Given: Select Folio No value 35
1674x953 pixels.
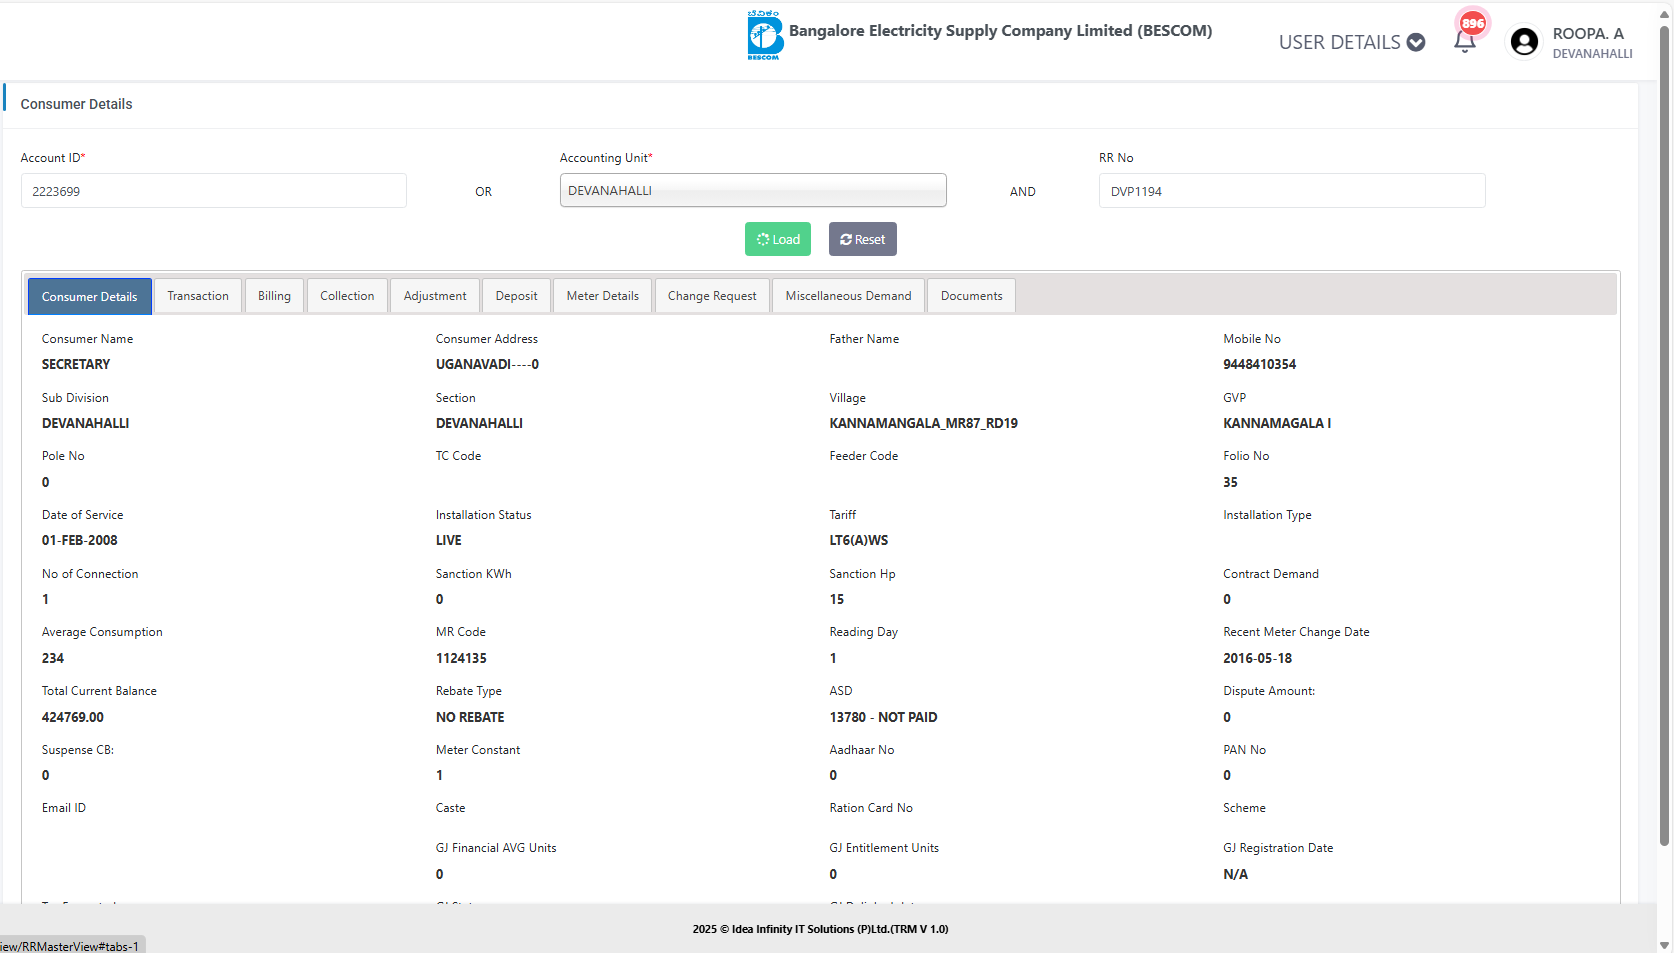Looking at the screenshot, I should pyautogui.click(x=1230, y=482).
